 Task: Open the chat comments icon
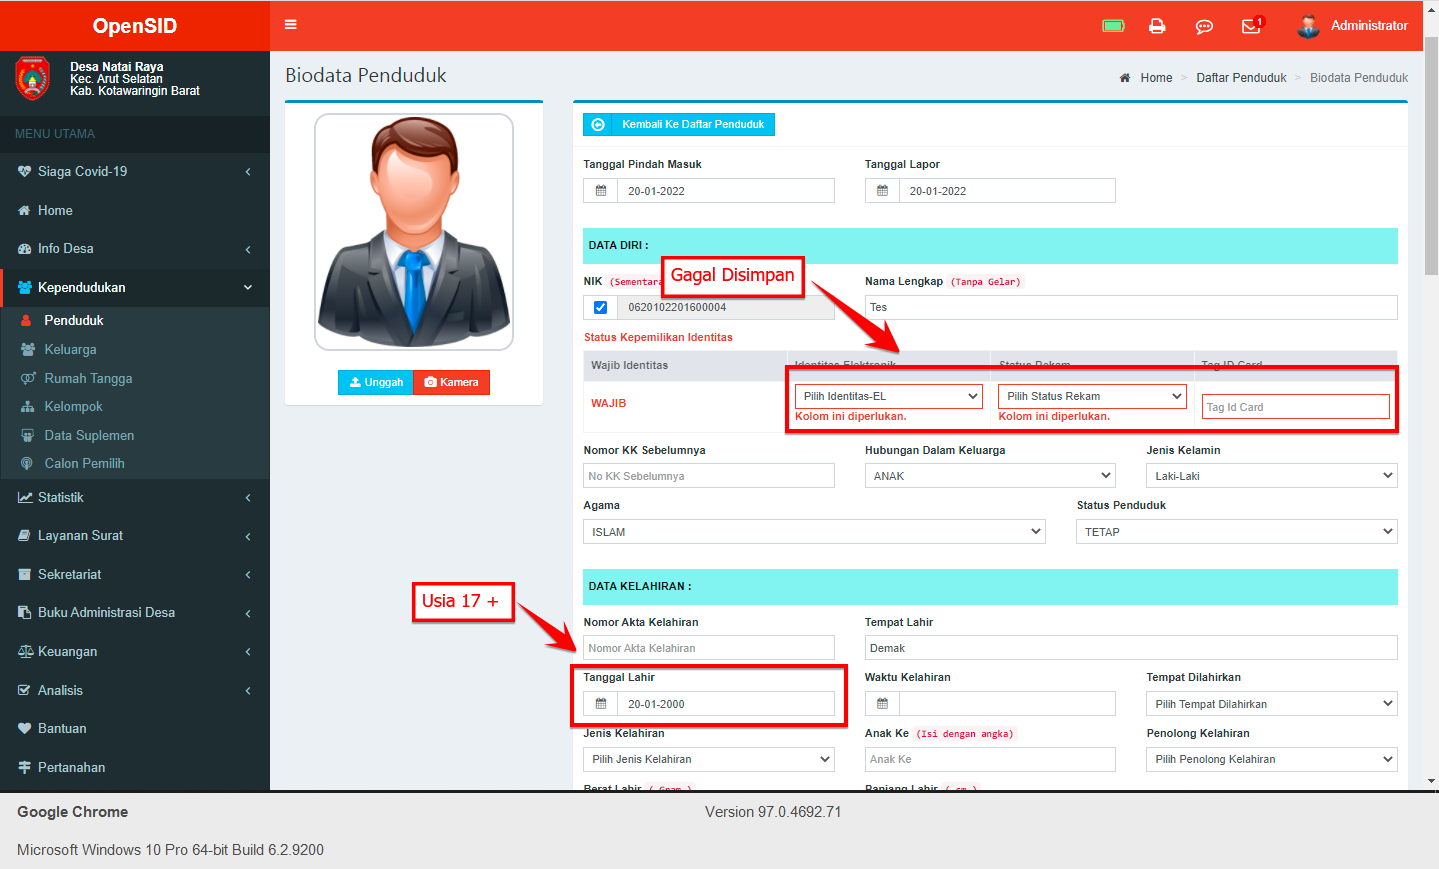coord(1204,26)
